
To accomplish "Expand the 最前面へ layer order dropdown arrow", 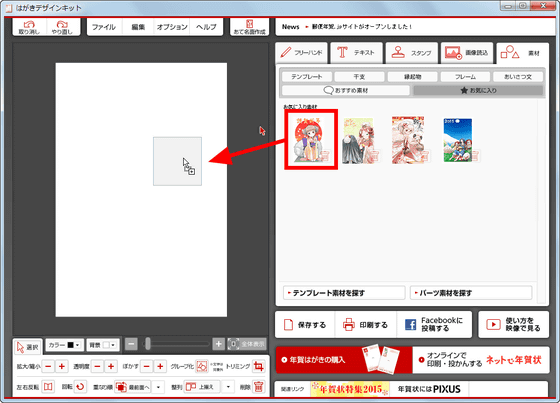I will point(158,387).
